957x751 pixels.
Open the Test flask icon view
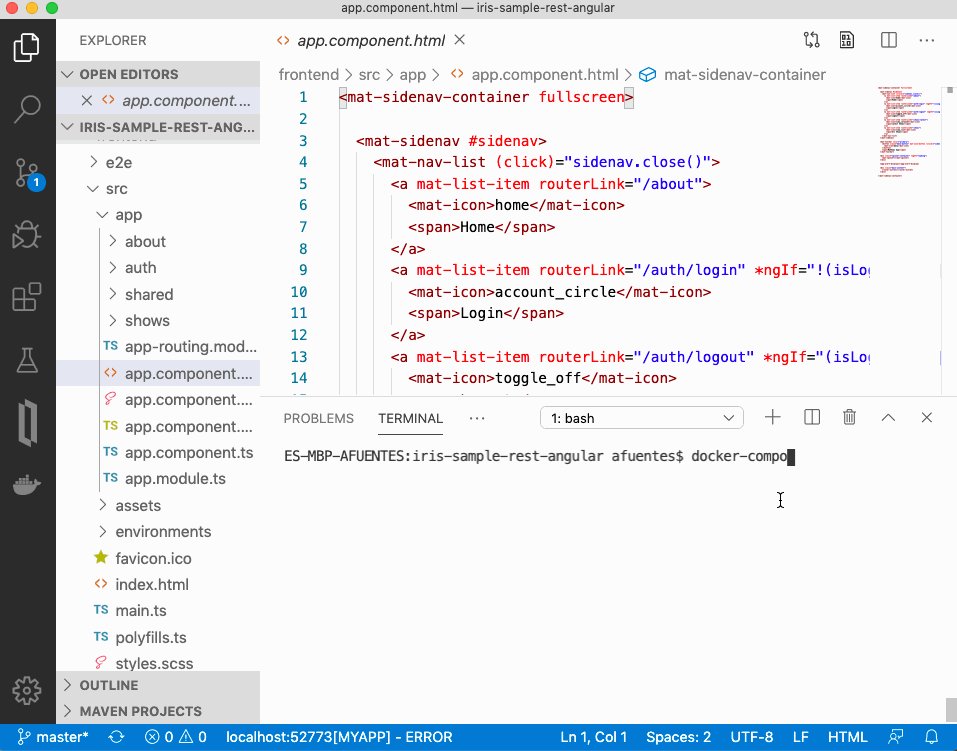27,361
